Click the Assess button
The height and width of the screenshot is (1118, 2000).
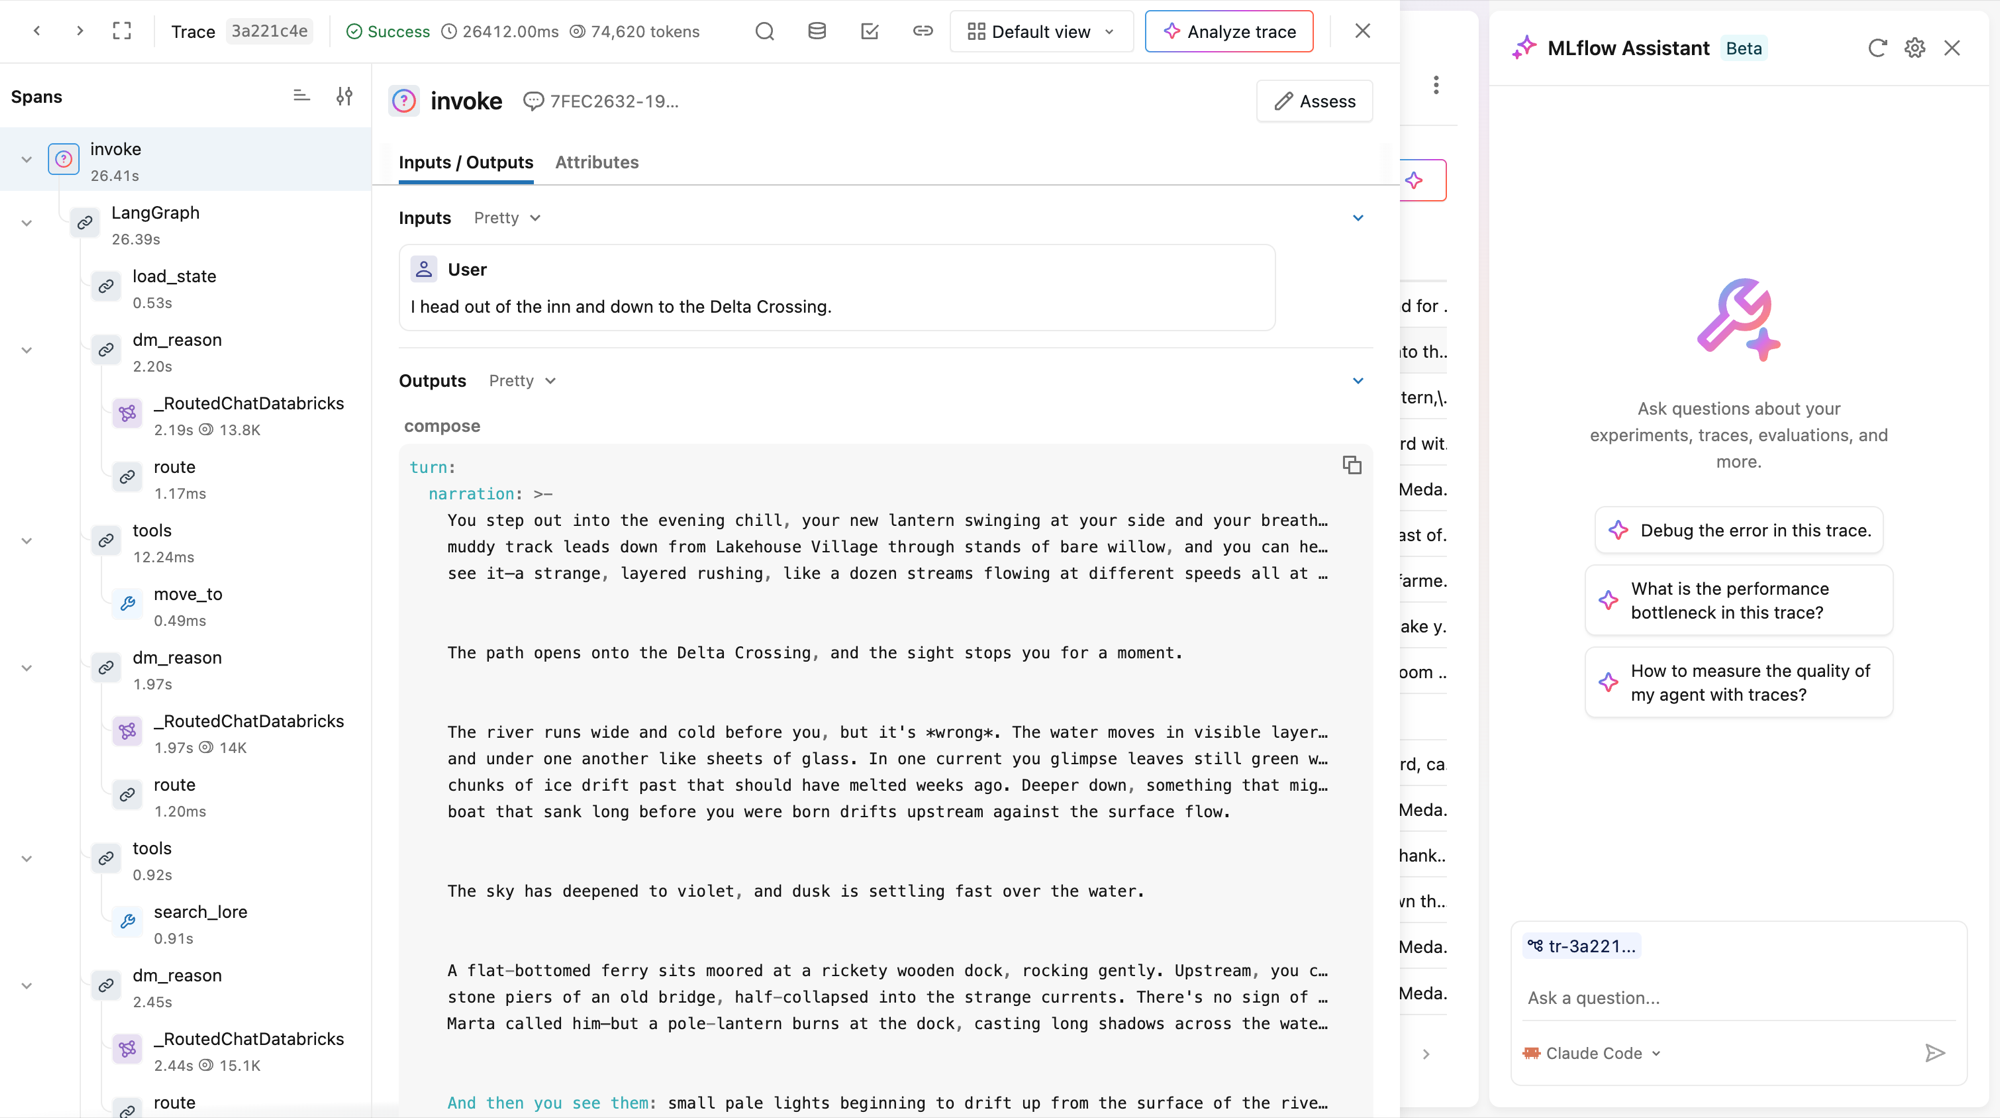point(1314,101)
